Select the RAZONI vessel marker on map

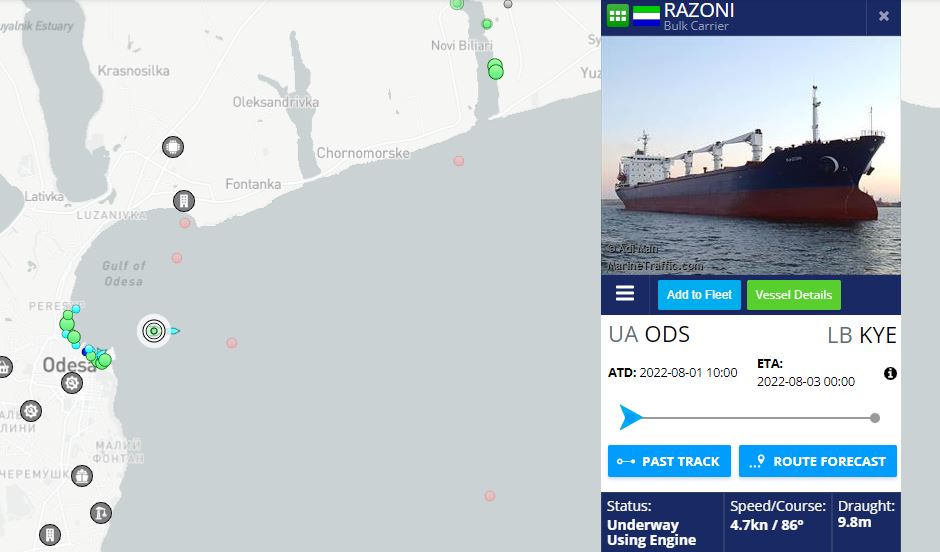click(x=155, y=330)
